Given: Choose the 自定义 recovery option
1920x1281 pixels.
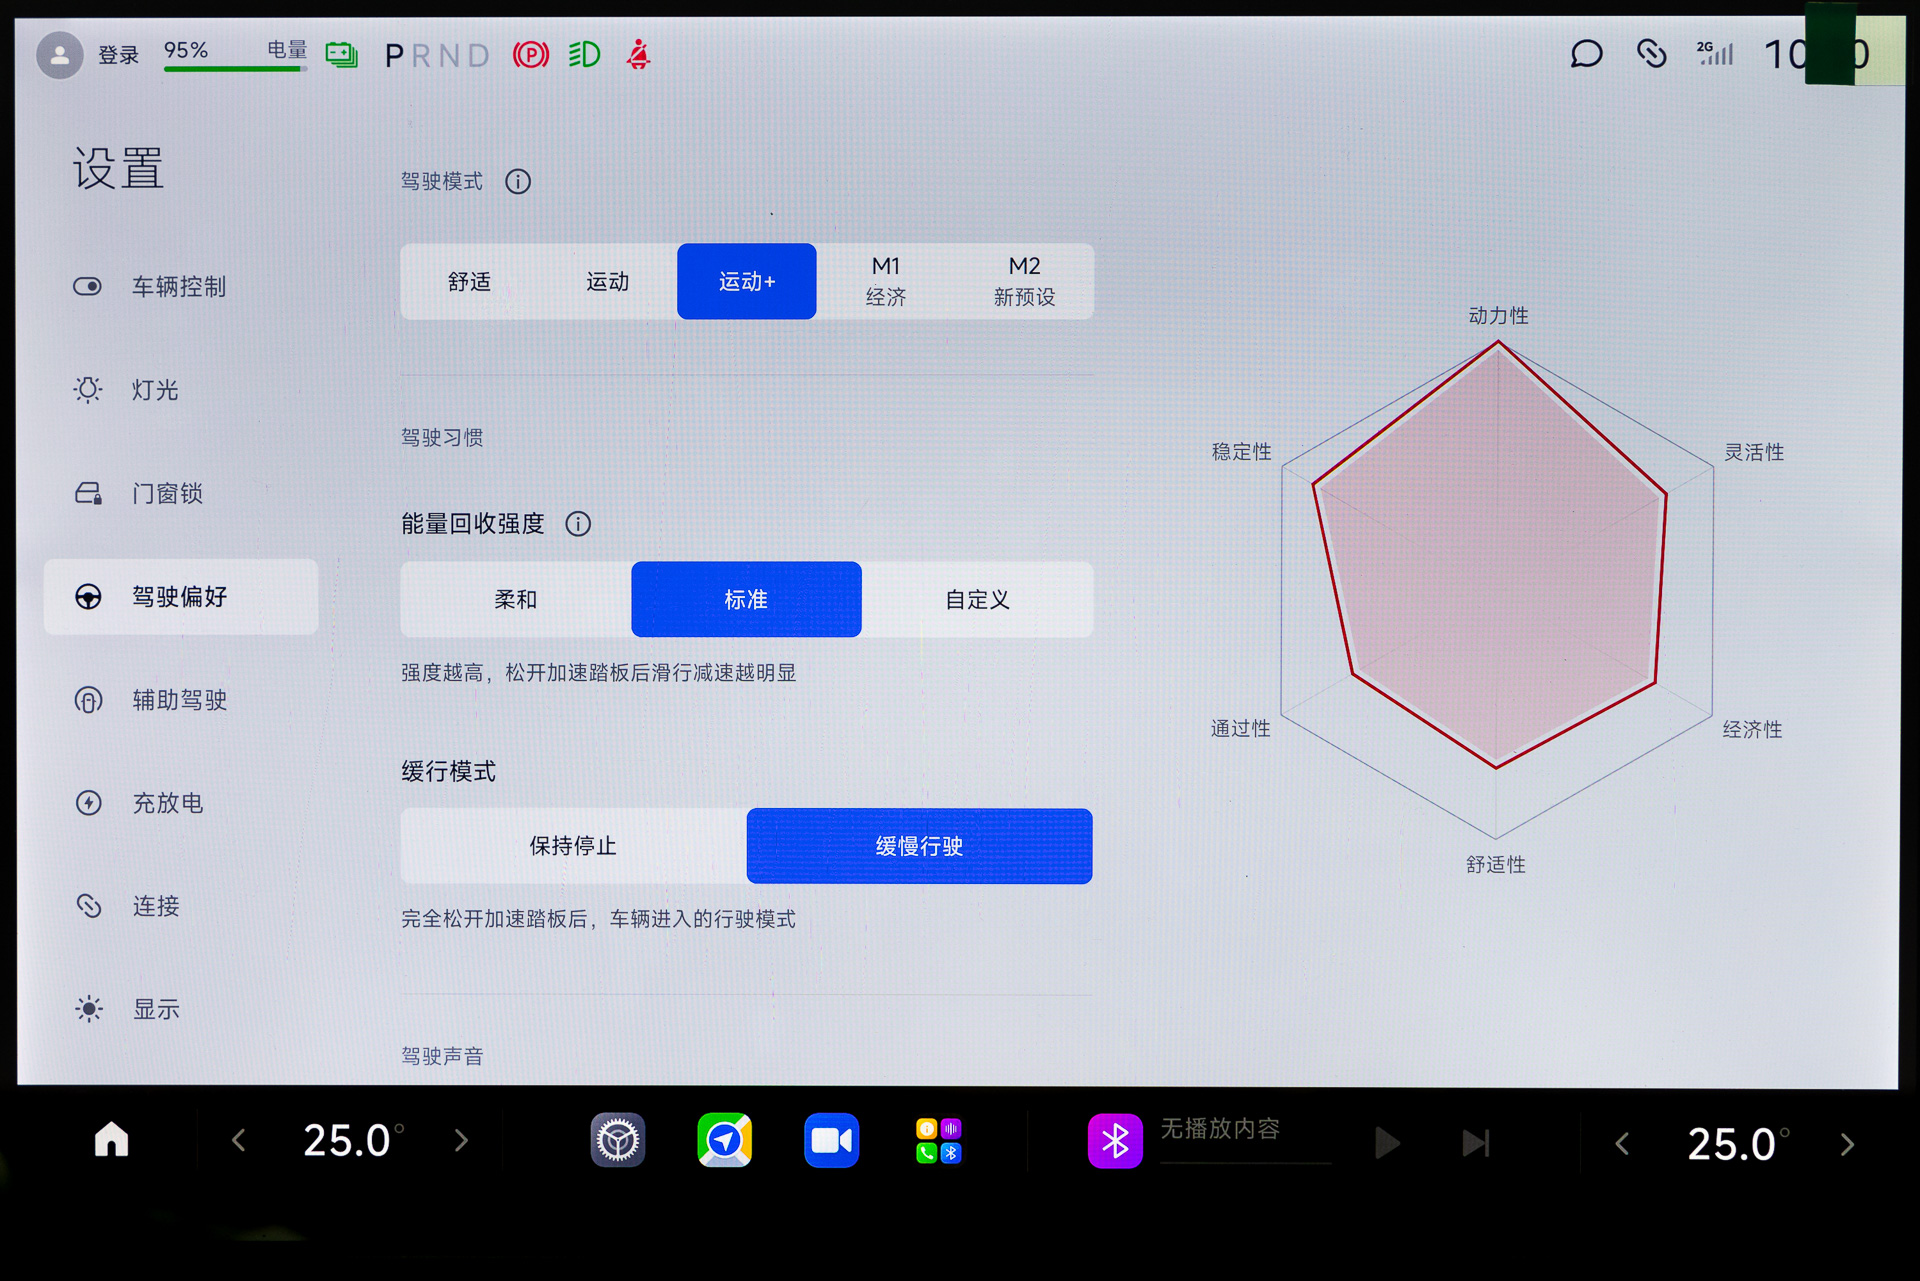Looking at the screenshot, I should pyautogui.click(x=977, y=600).
